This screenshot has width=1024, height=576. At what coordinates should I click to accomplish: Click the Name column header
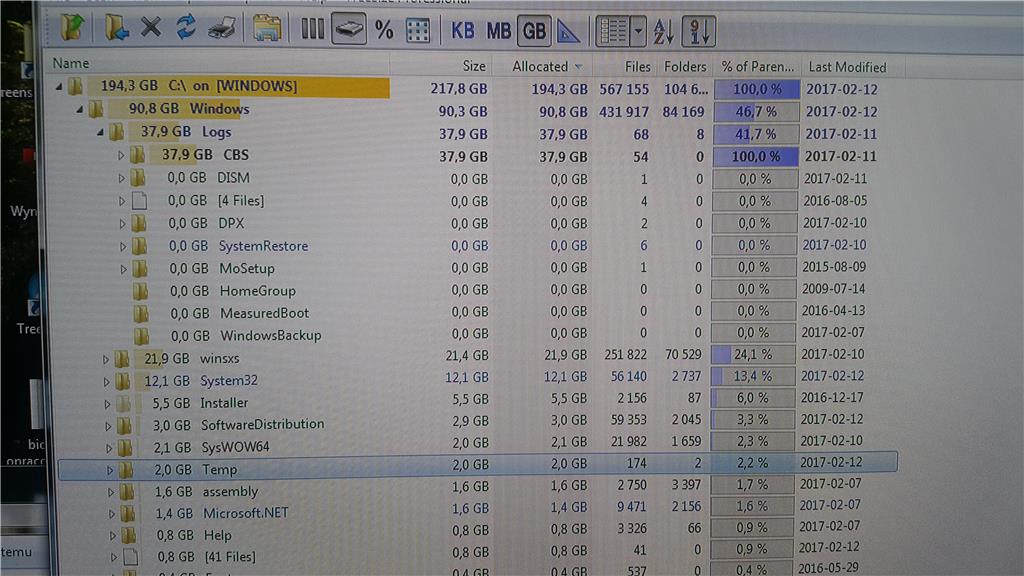[71, 63]
